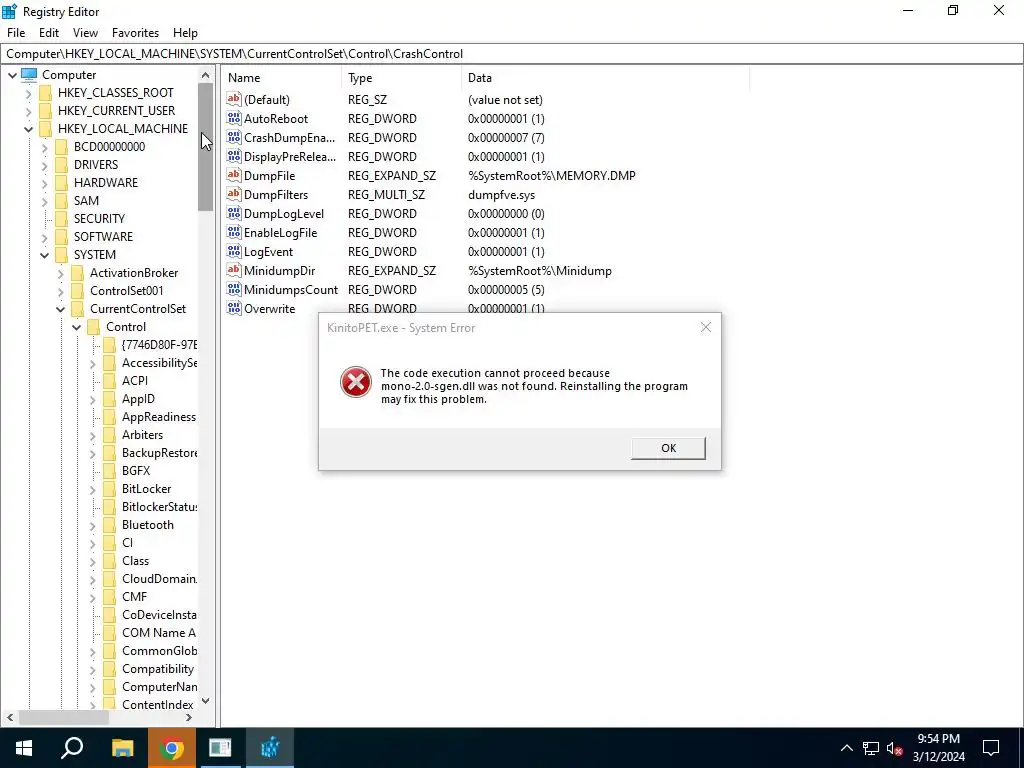Click the tree scroll right arrow

click(x=189, y=717)
